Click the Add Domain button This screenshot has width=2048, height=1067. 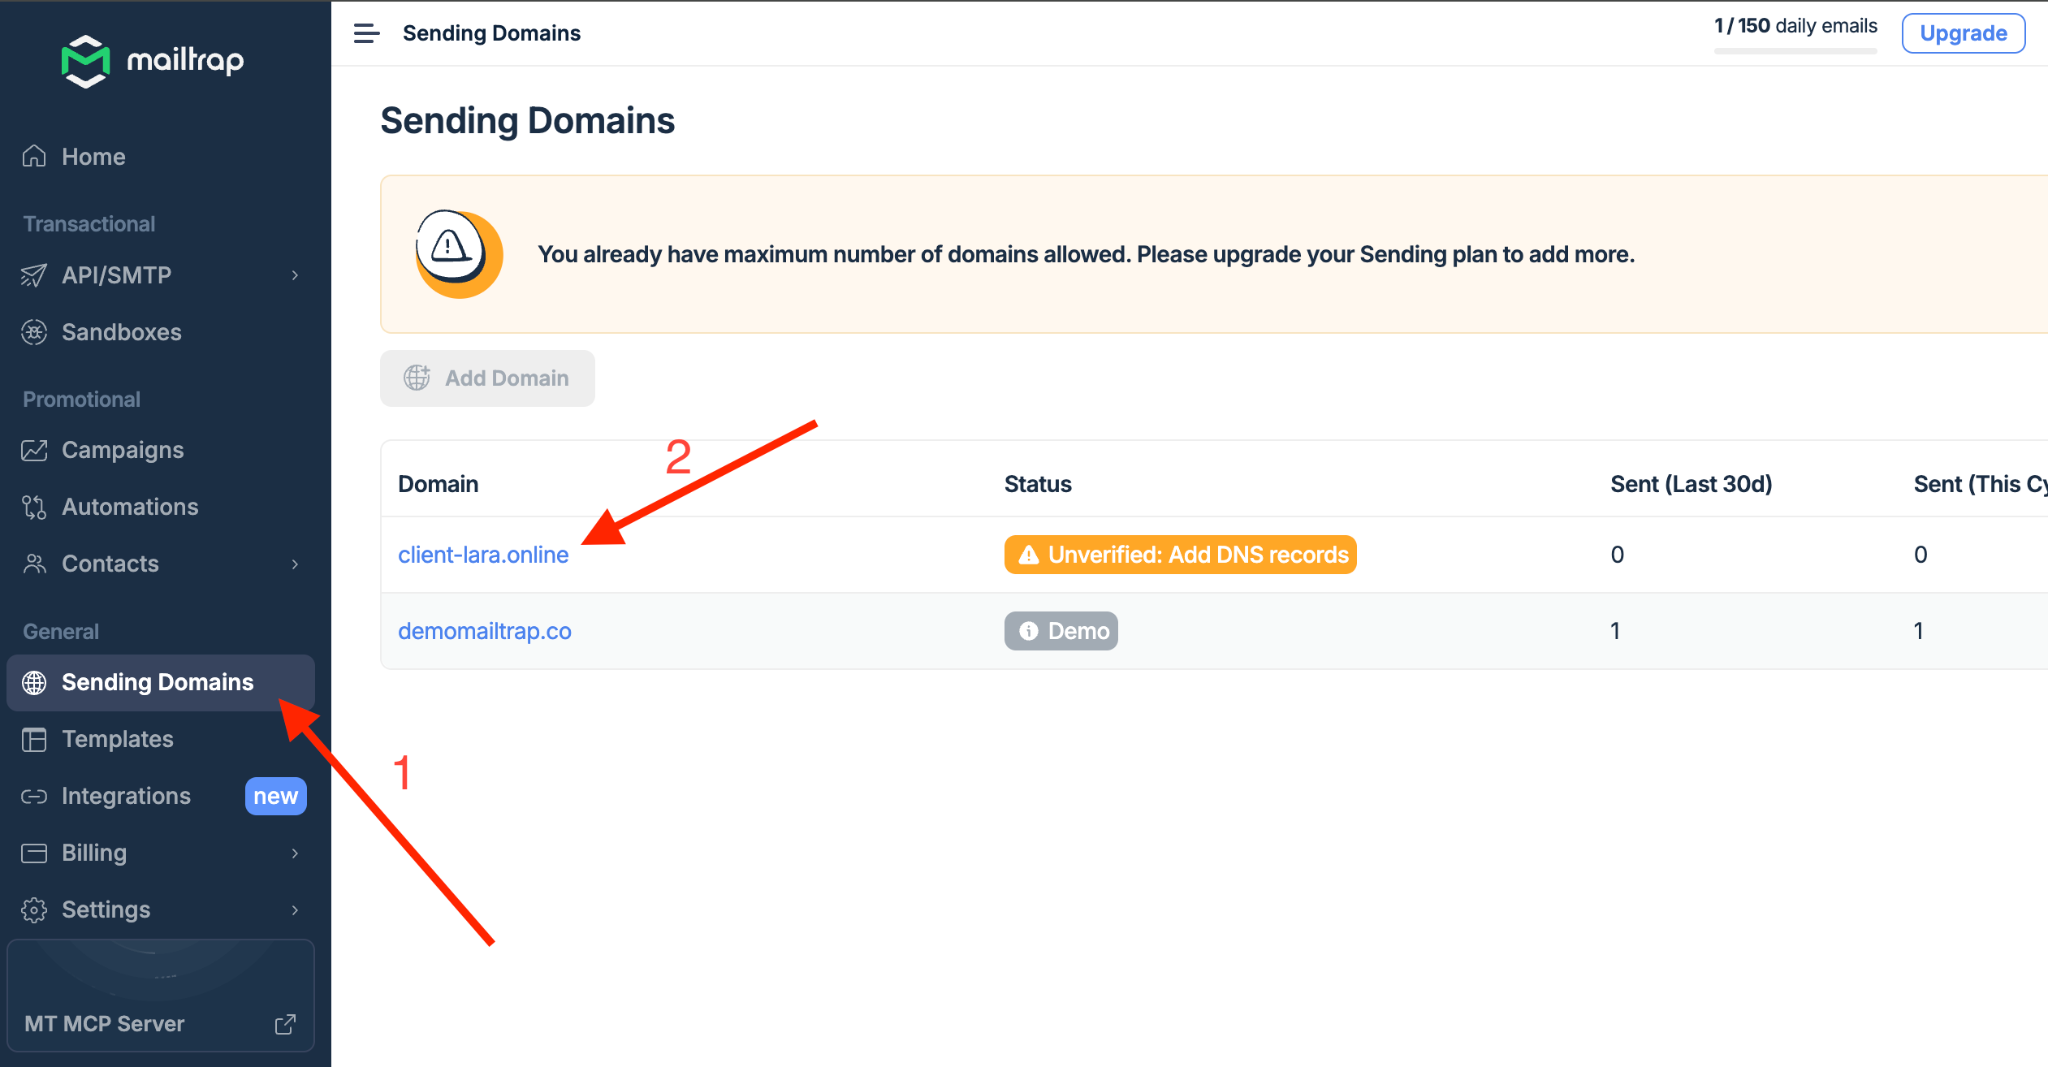487,378
